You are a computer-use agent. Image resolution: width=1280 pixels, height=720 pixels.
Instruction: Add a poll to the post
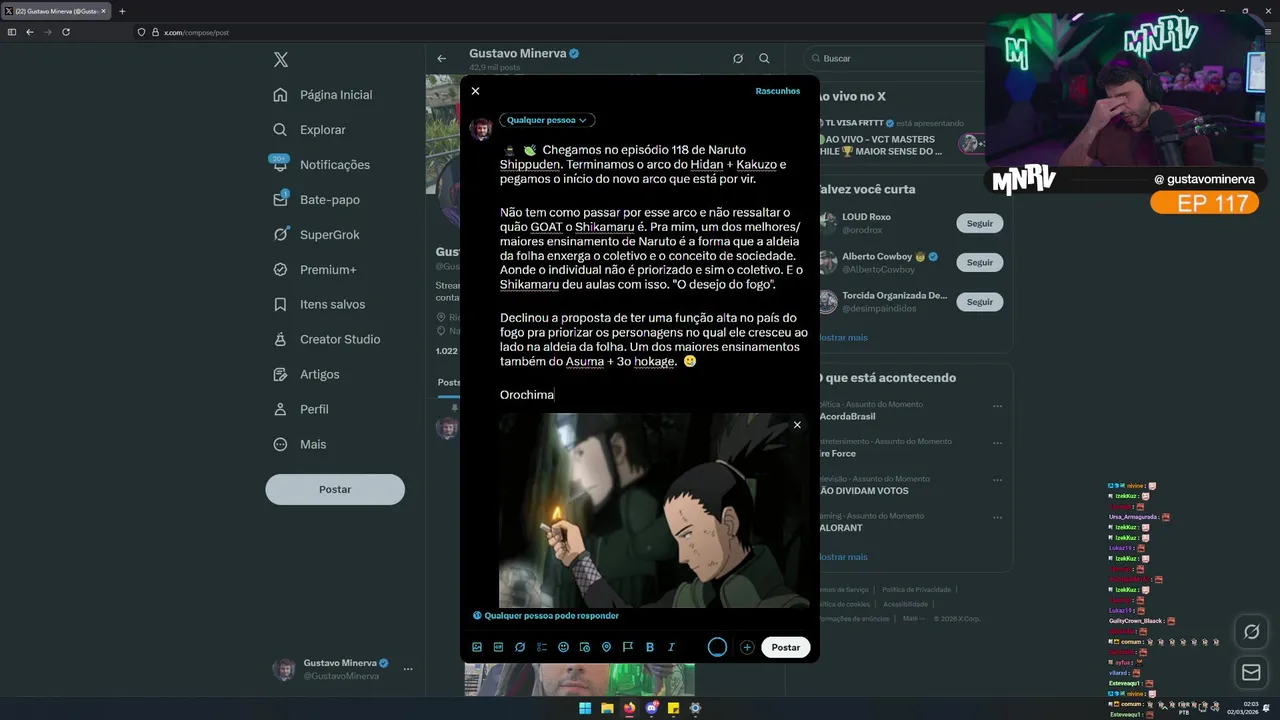542,647
